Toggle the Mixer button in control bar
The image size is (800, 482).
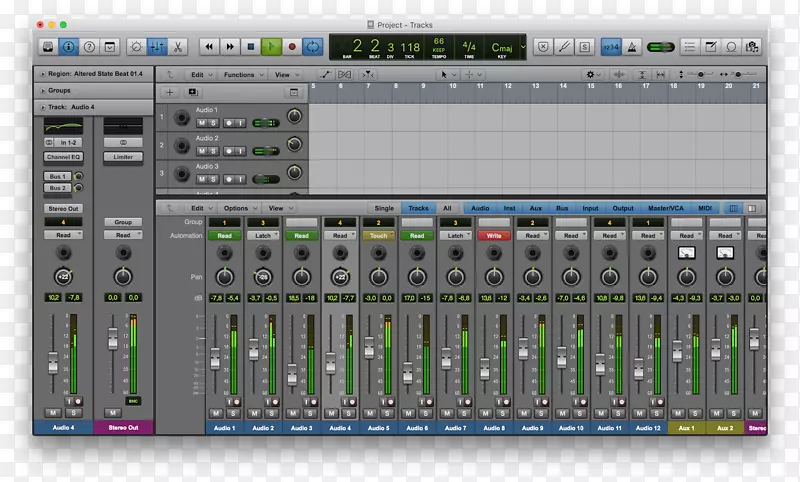[x=157, y=46]
